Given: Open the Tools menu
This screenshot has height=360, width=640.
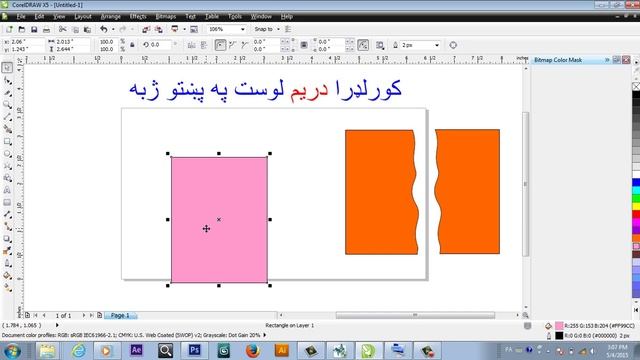Looking at the screenshot, I should (x=235, y=16).
